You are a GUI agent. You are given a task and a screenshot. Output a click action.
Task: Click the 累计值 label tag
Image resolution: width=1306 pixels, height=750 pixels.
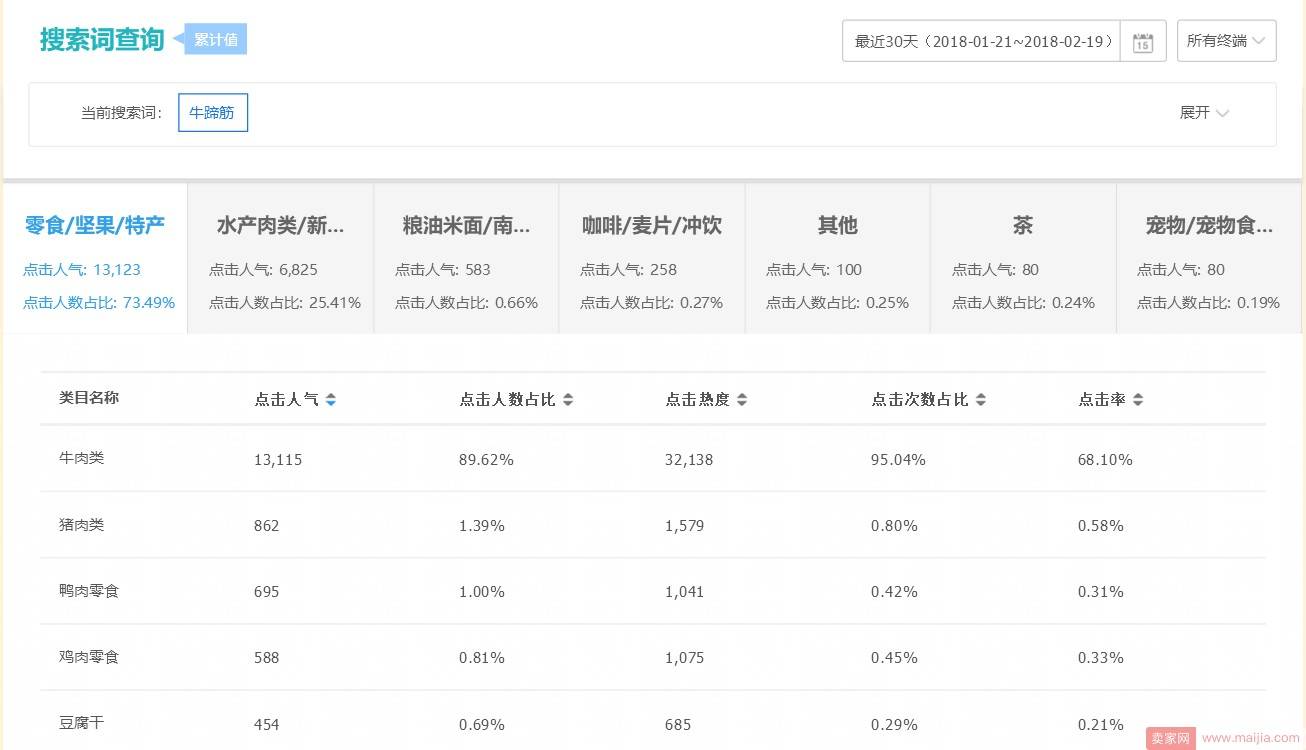click(x=215, y=40)
